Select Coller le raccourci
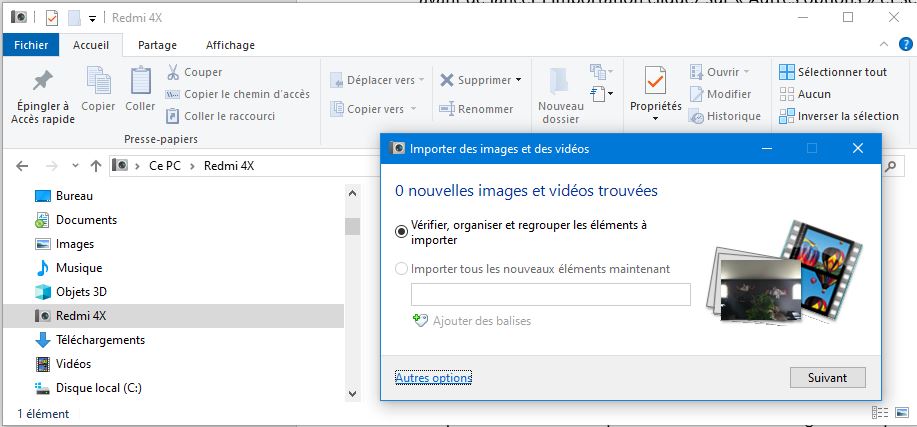917x427 pixels. click(220, 116)
